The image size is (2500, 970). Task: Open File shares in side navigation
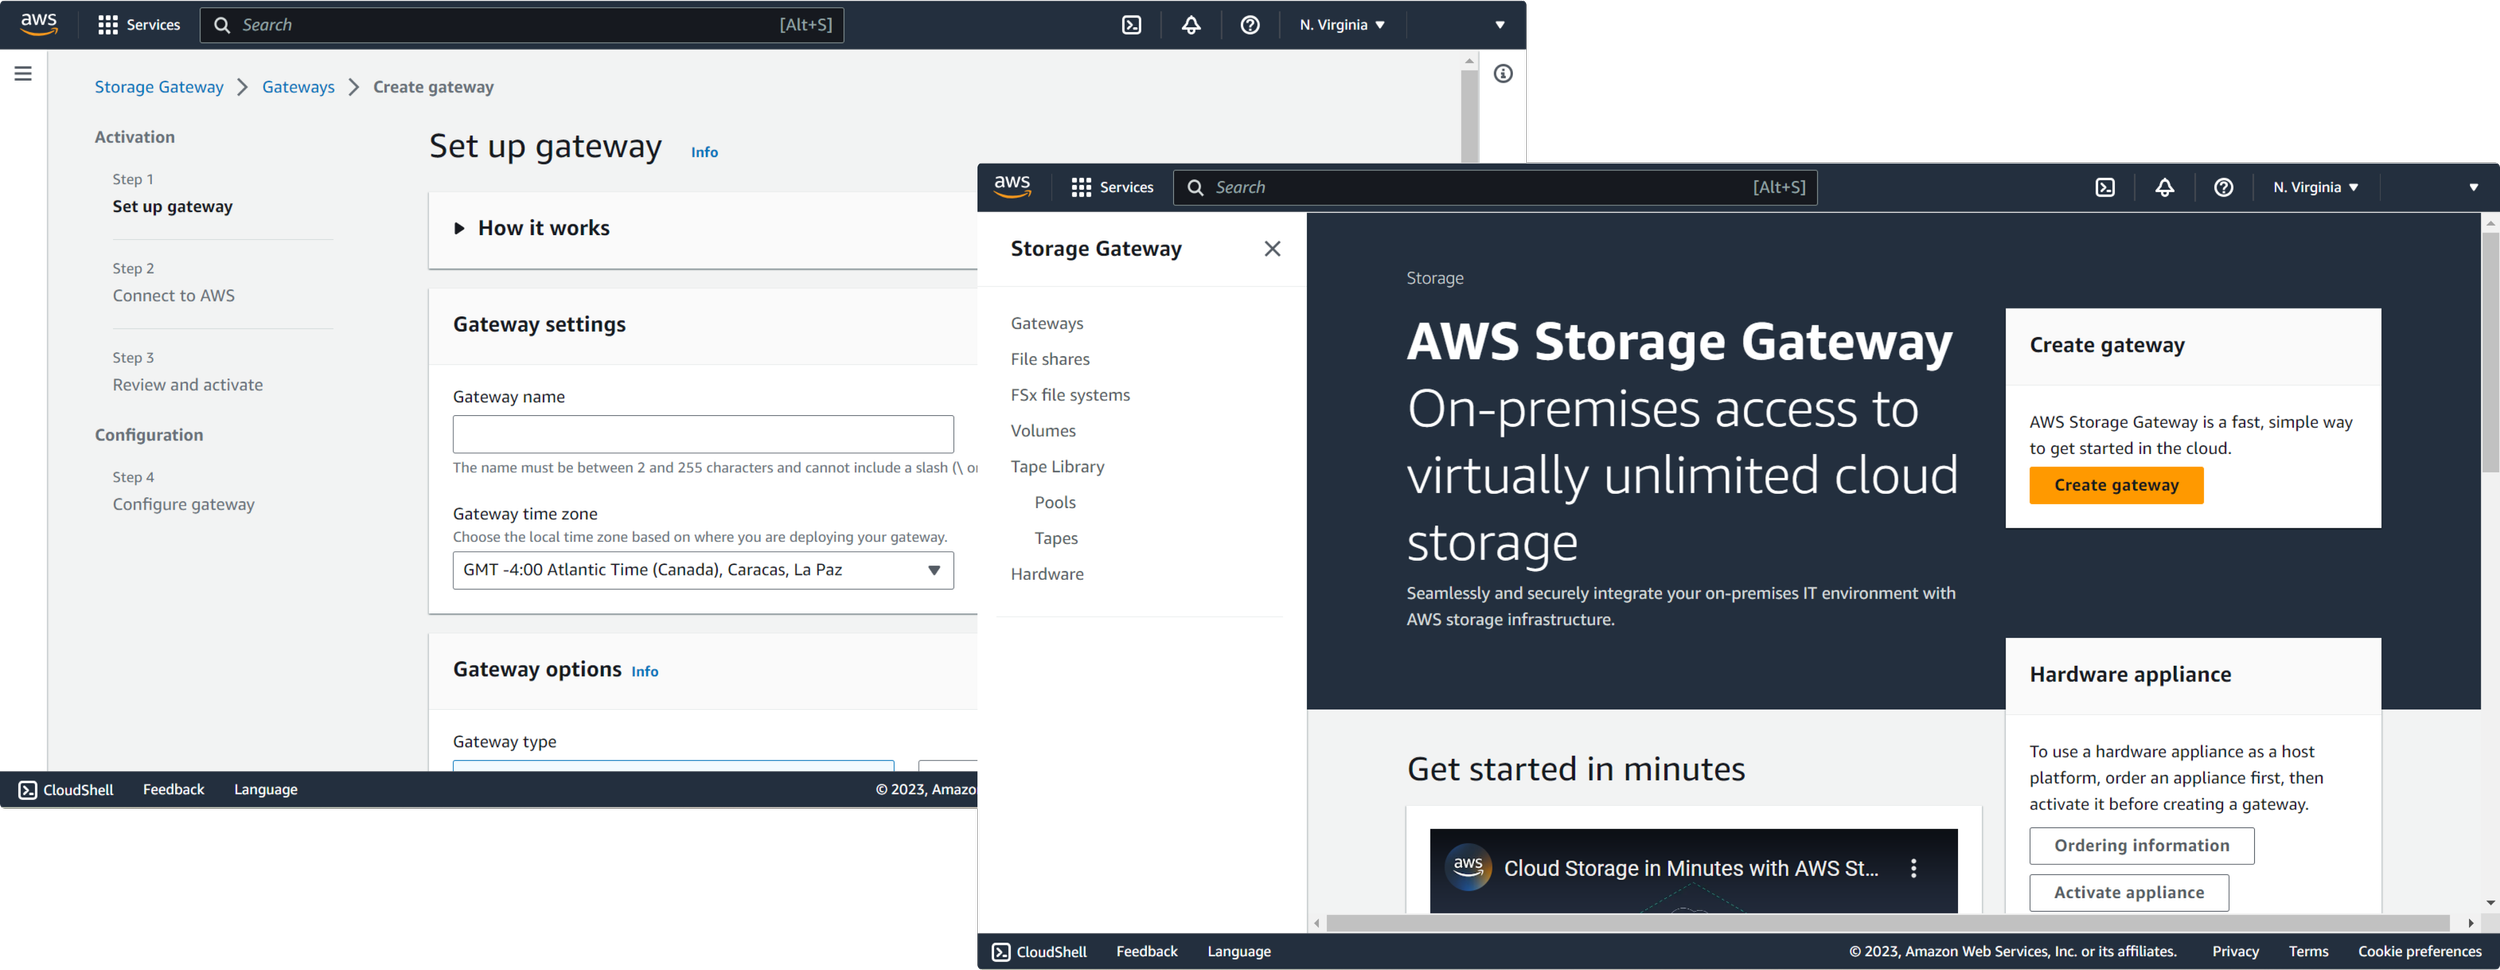pos(1050,359)
